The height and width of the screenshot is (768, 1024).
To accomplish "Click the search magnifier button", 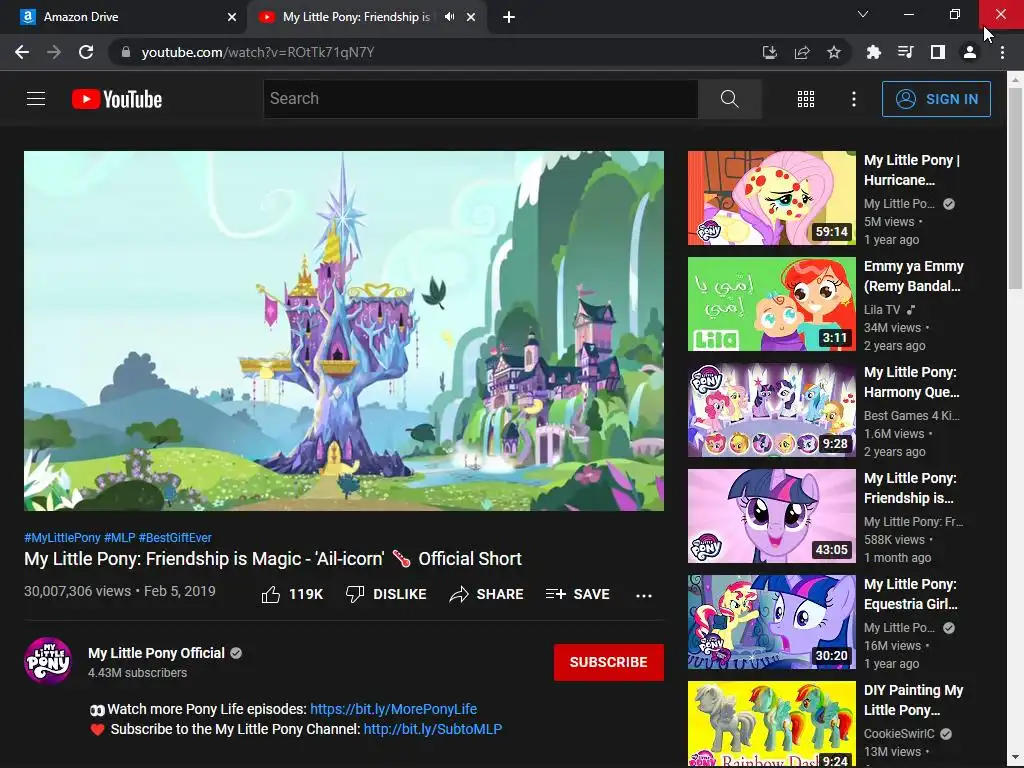I will (729, 99).
